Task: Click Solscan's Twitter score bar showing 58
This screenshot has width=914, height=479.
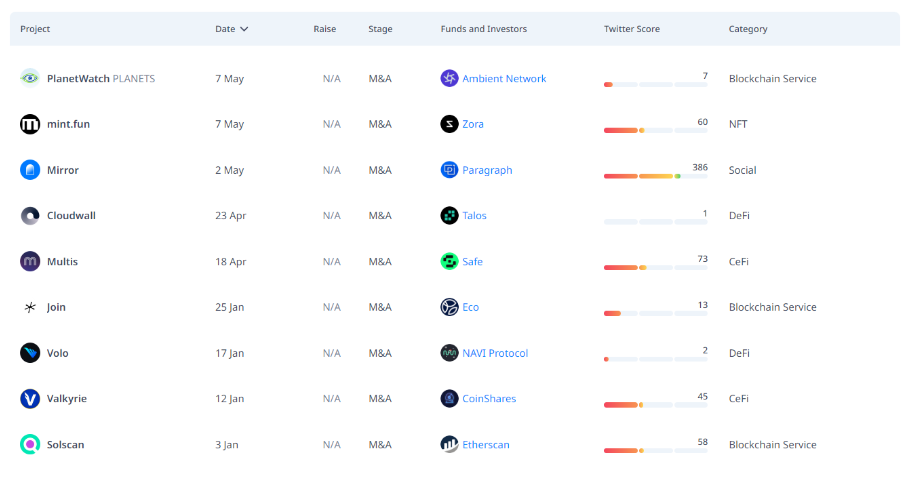Action: (655, 450)
